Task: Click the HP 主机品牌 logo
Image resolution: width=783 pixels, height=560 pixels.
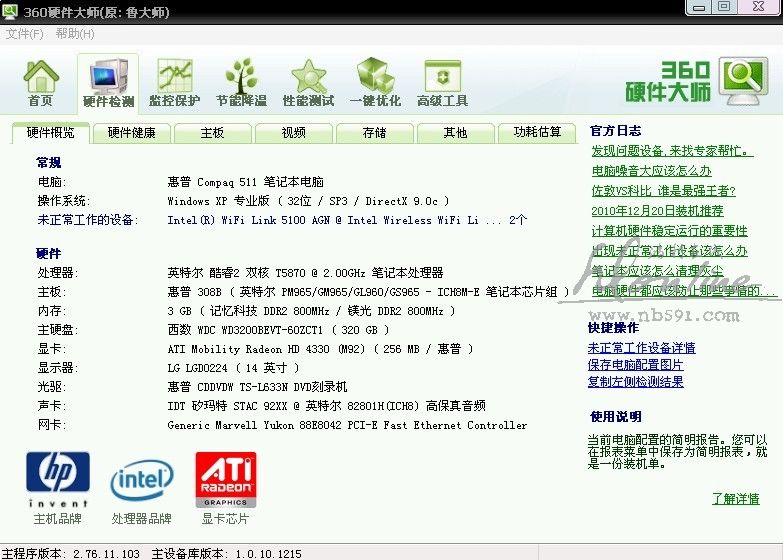Action: coord(58,479)
